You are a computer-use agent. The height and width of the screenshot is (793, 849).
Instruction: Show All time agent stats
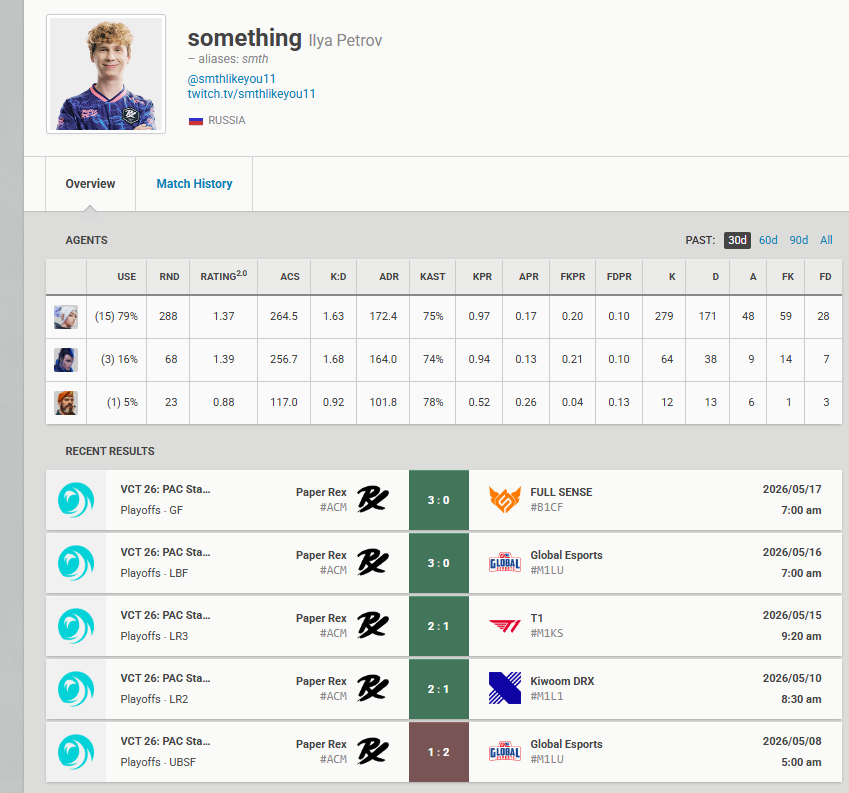826,240
